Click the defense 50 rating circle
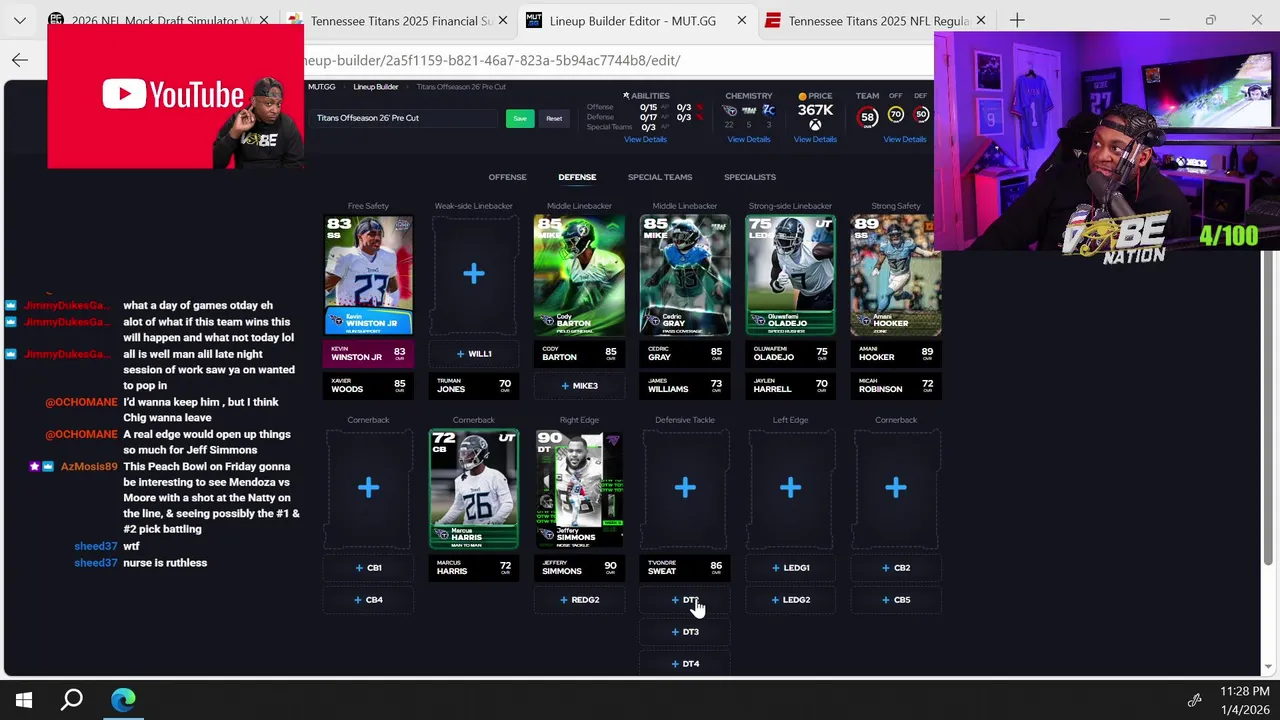 coord(921,115)
